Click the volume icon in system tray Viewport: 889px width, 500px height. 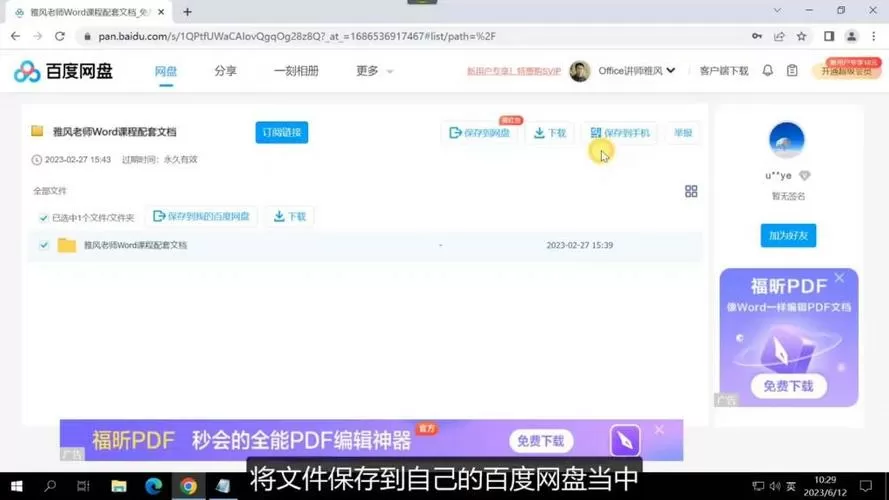click(775, 486)
